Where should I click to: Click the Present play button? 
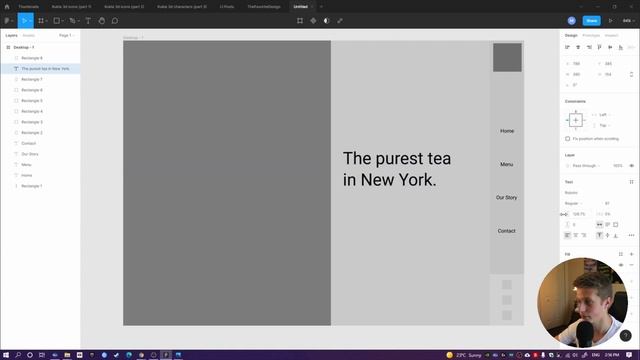[611, 20]
